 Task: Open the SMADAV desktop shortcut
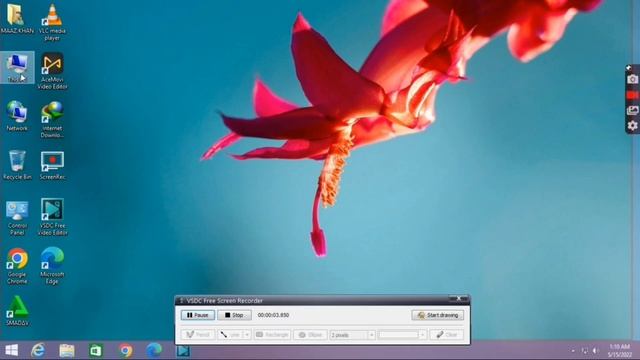click(17, 311)
